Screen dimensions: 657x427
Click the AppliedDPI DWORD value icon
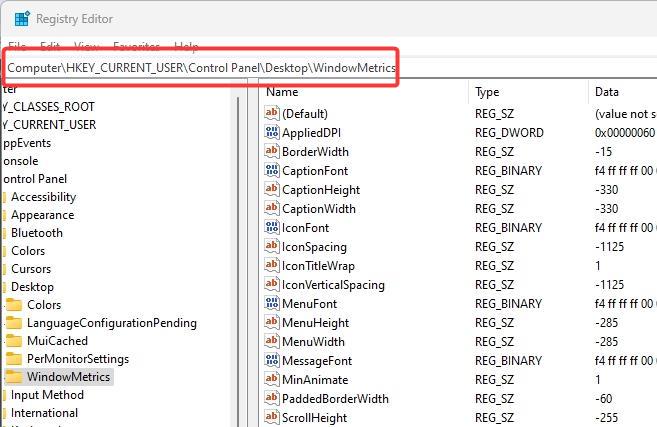(x=272, y=132)
